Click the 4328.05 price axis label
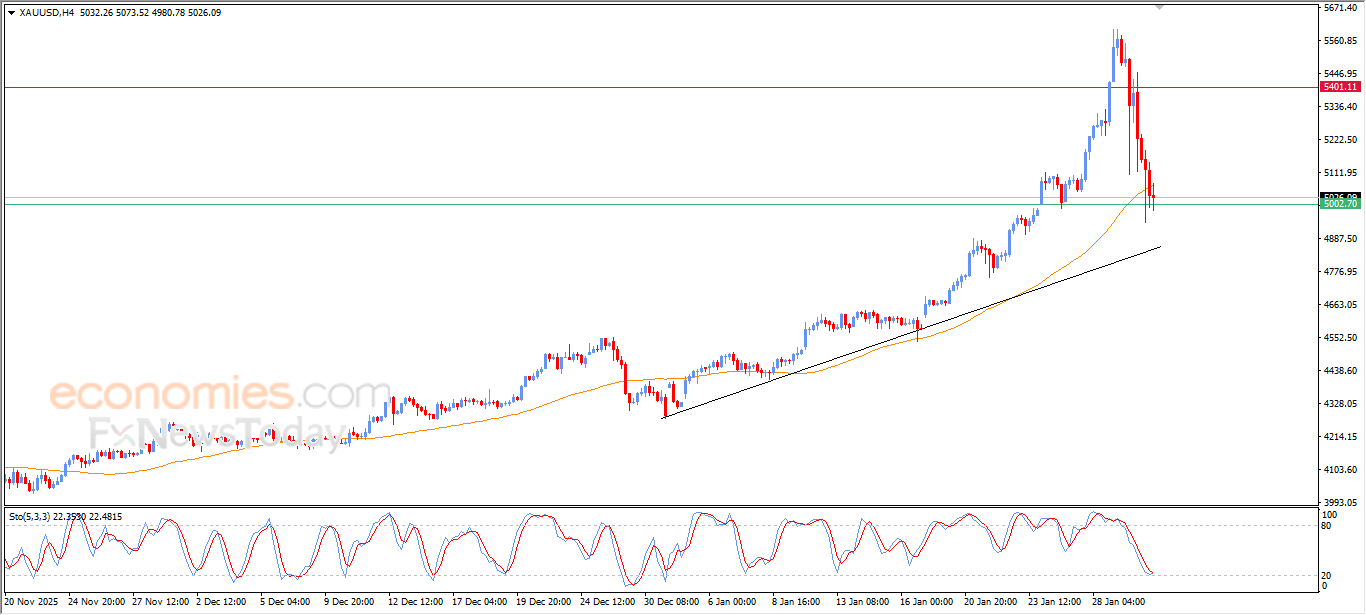This screenshot has height=615, width=1366. (1340, 404)
